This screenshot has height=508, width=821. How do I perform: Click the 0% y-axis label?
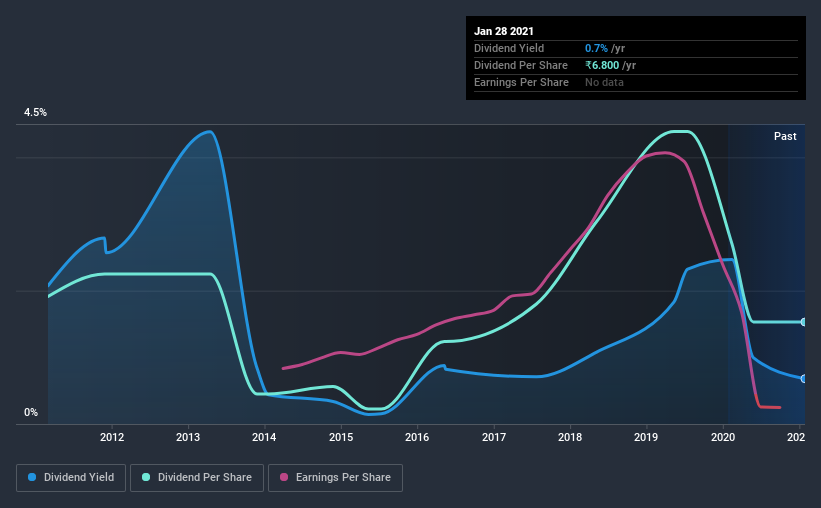pos(31,413)
